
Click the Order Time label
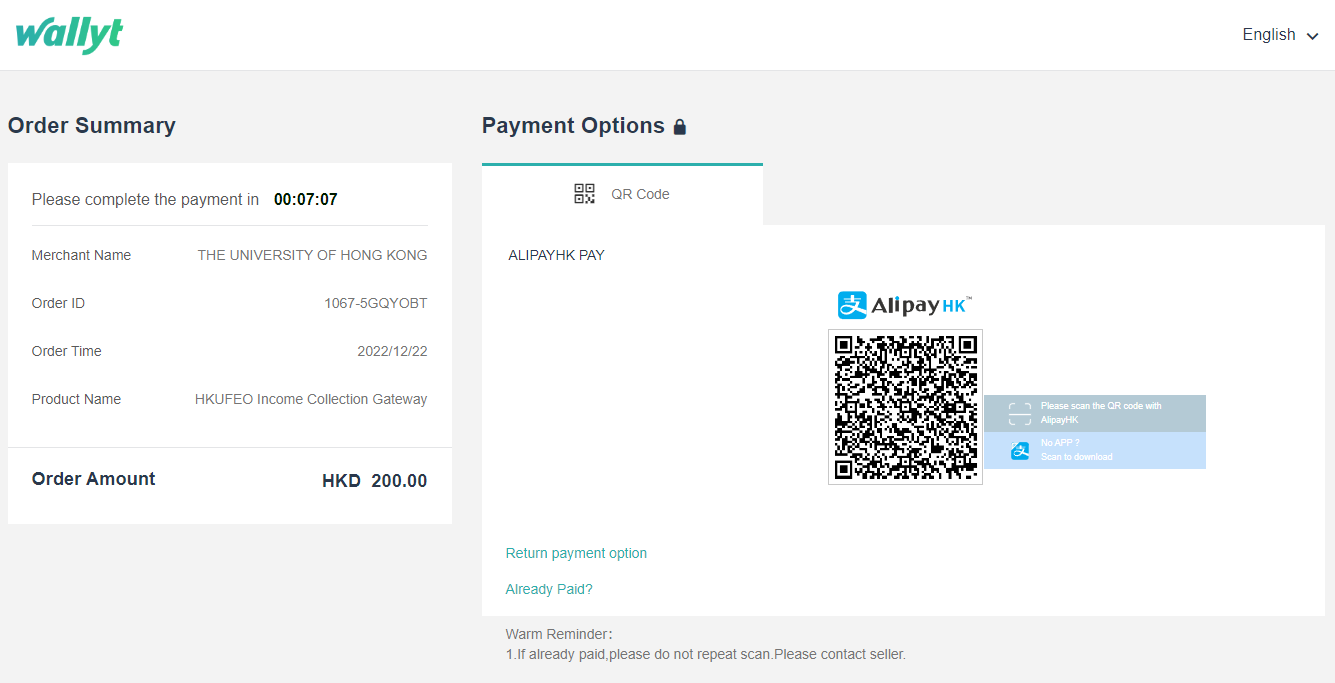(x=66, y=351)
